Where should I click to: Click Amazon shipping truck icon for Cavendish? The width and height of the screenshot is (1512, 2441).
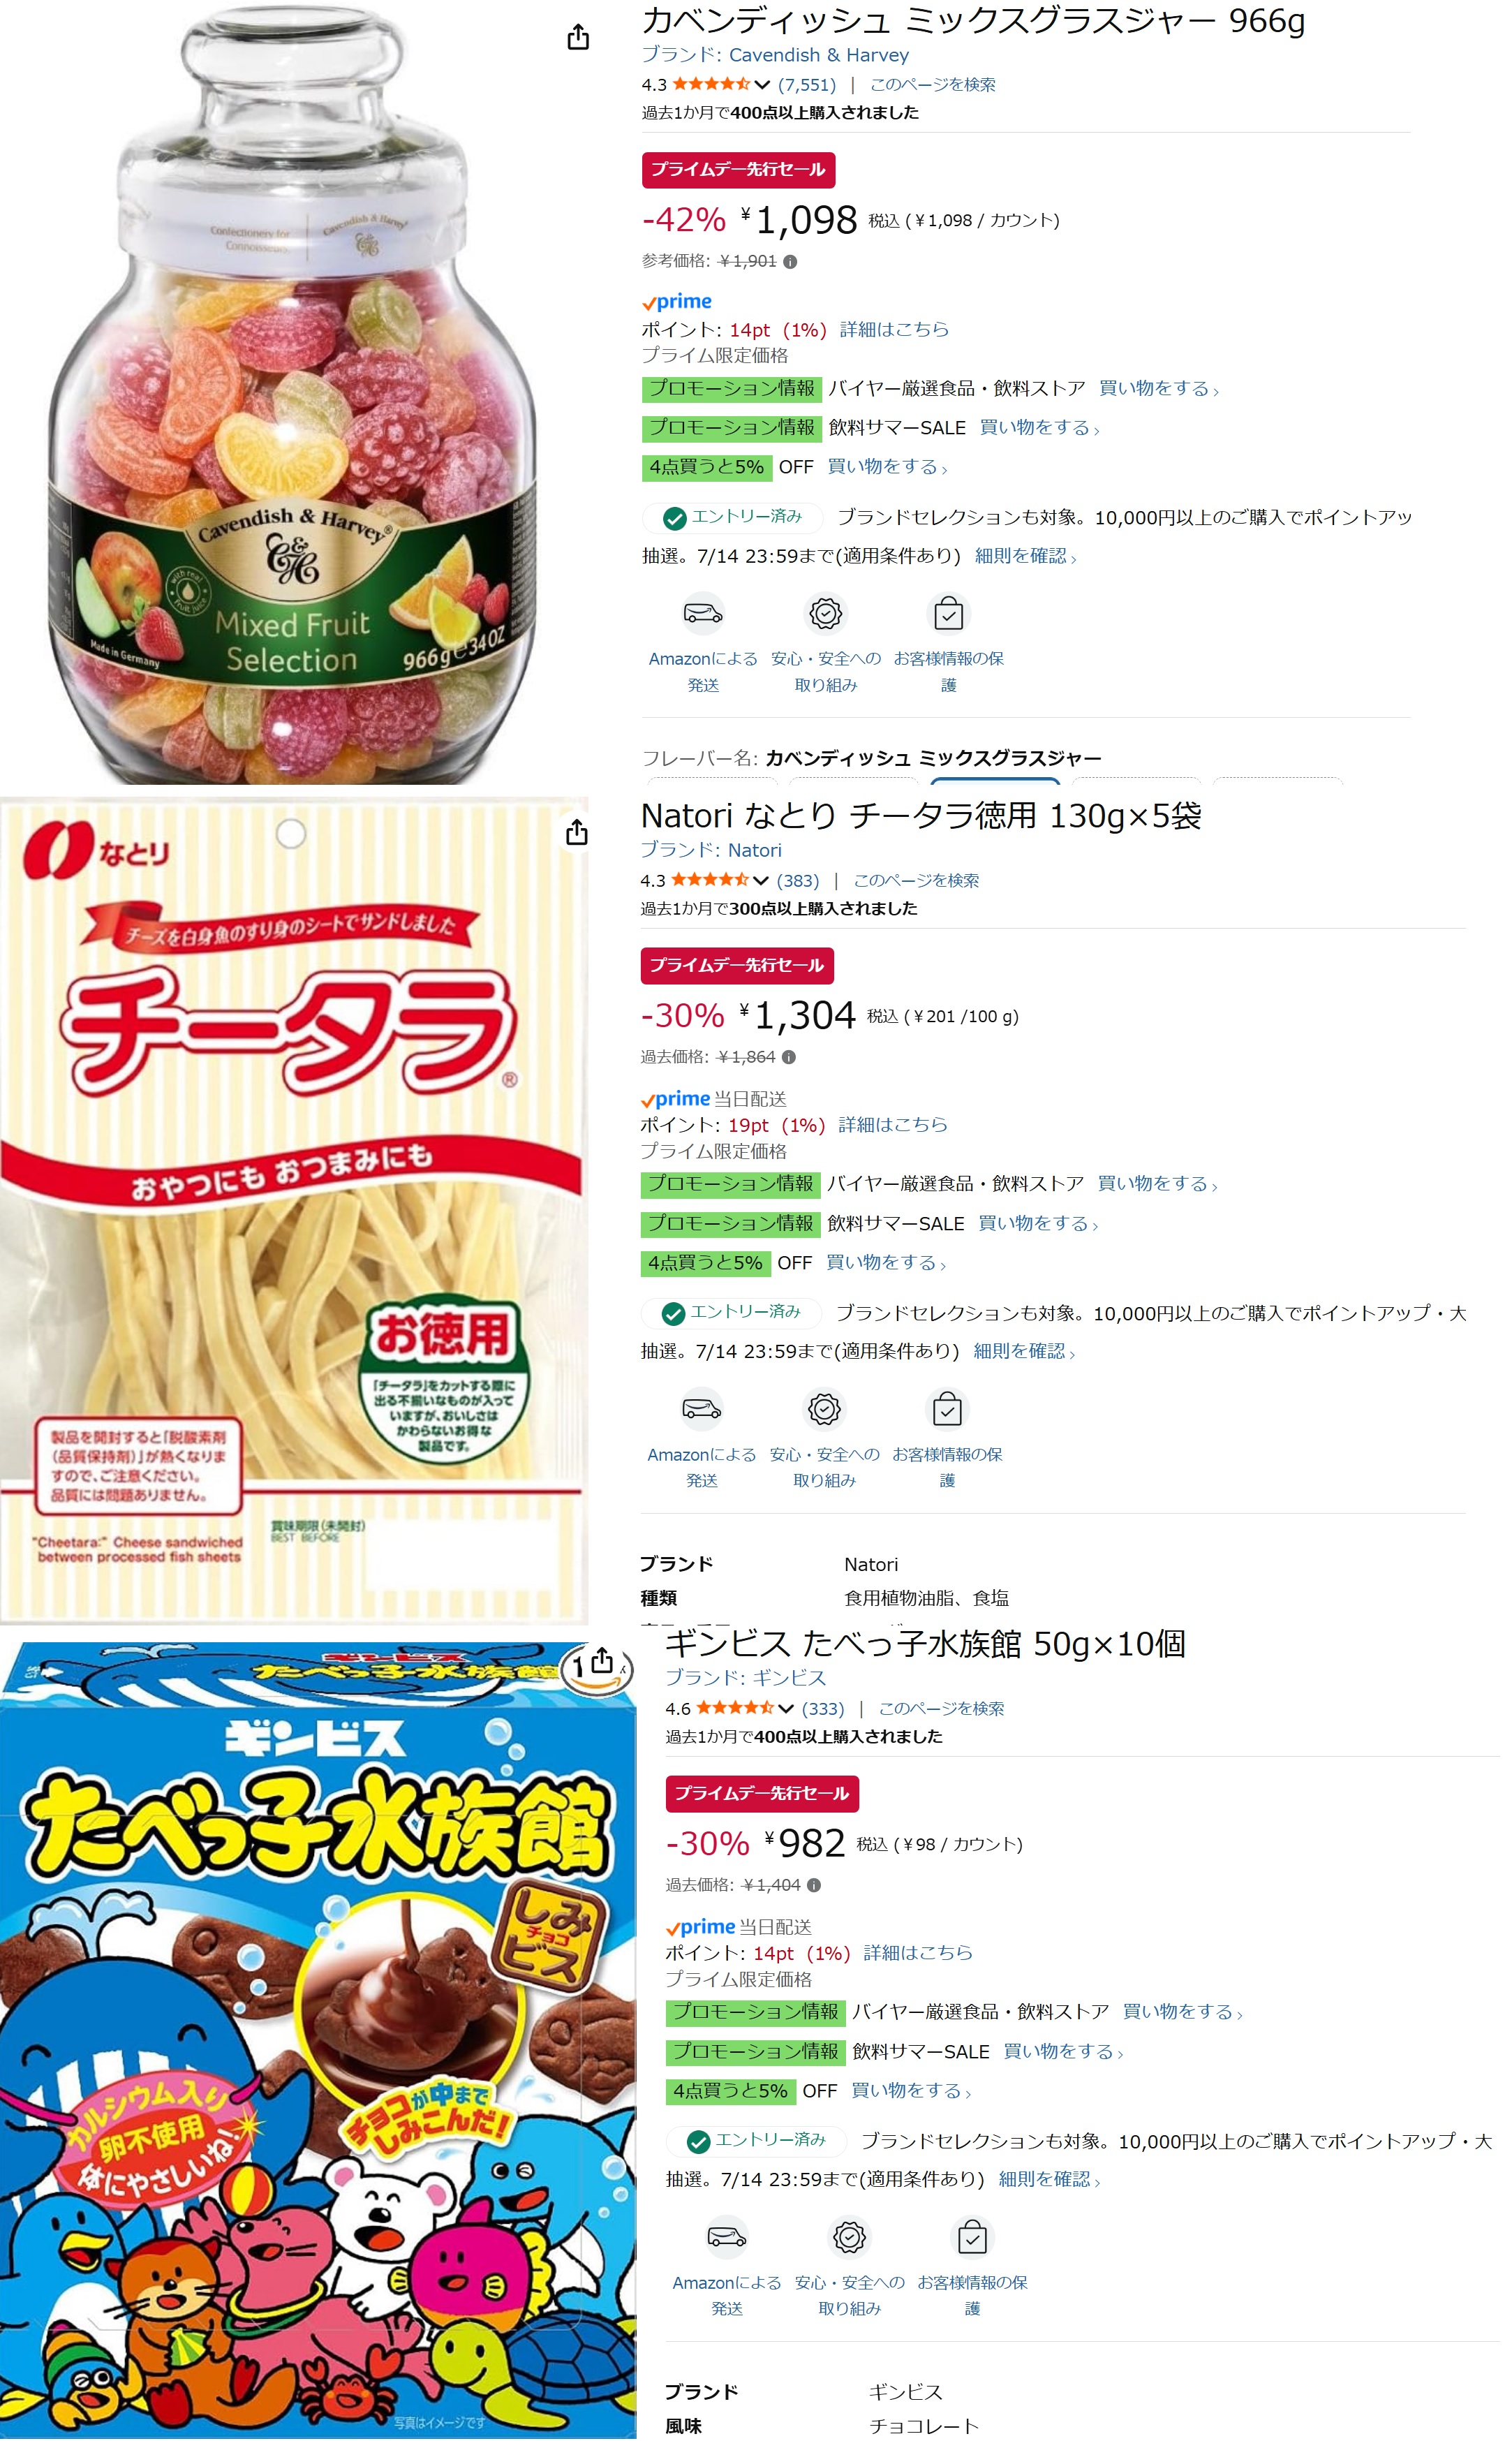click(703, 613)
